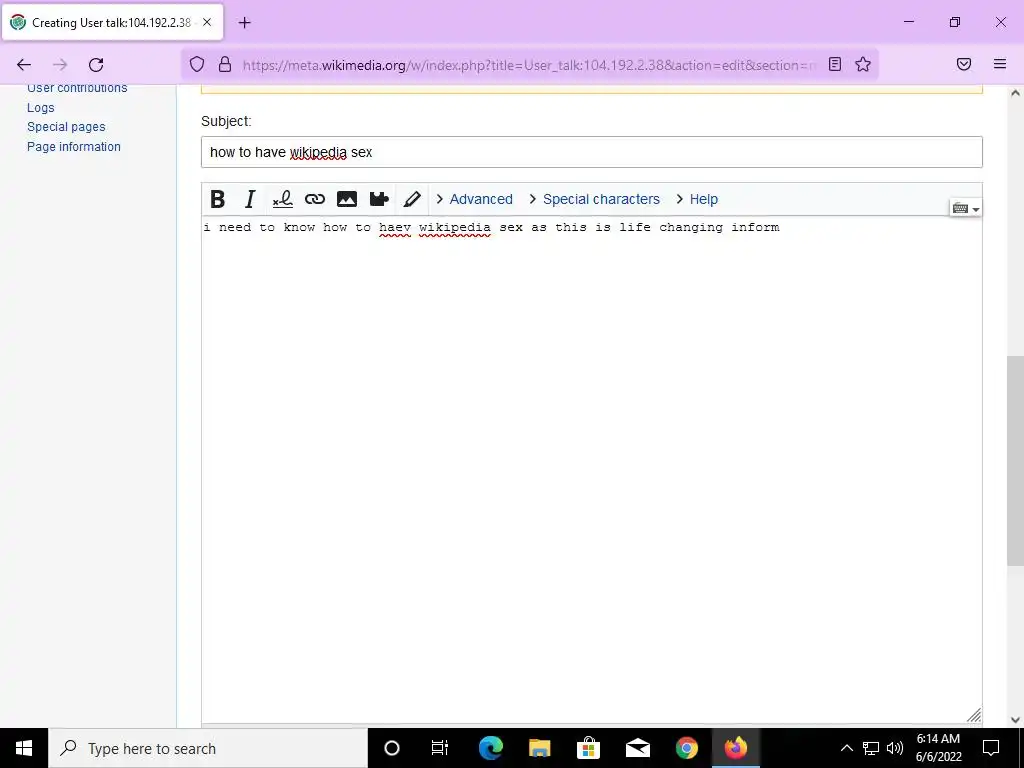The width and height of the screenshot is (1024, 768).
Task: Launch Microsoft Edge from taskbar
Action: (490, 748)
